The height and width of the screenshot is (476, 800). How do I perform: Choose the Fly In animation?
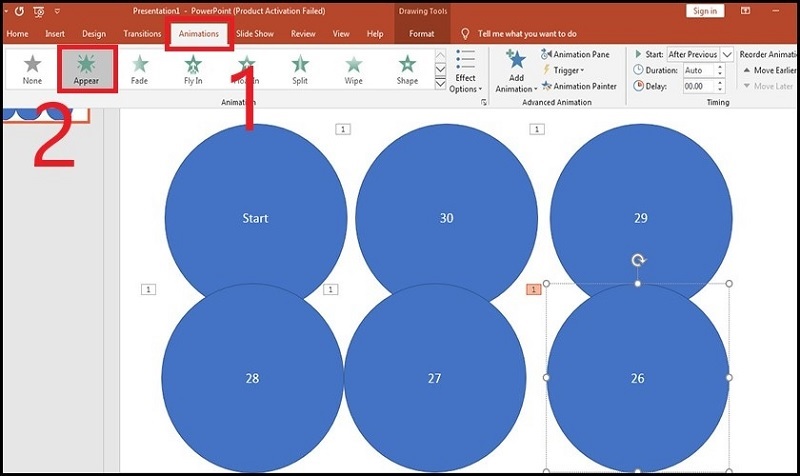[x=193, y=68]
